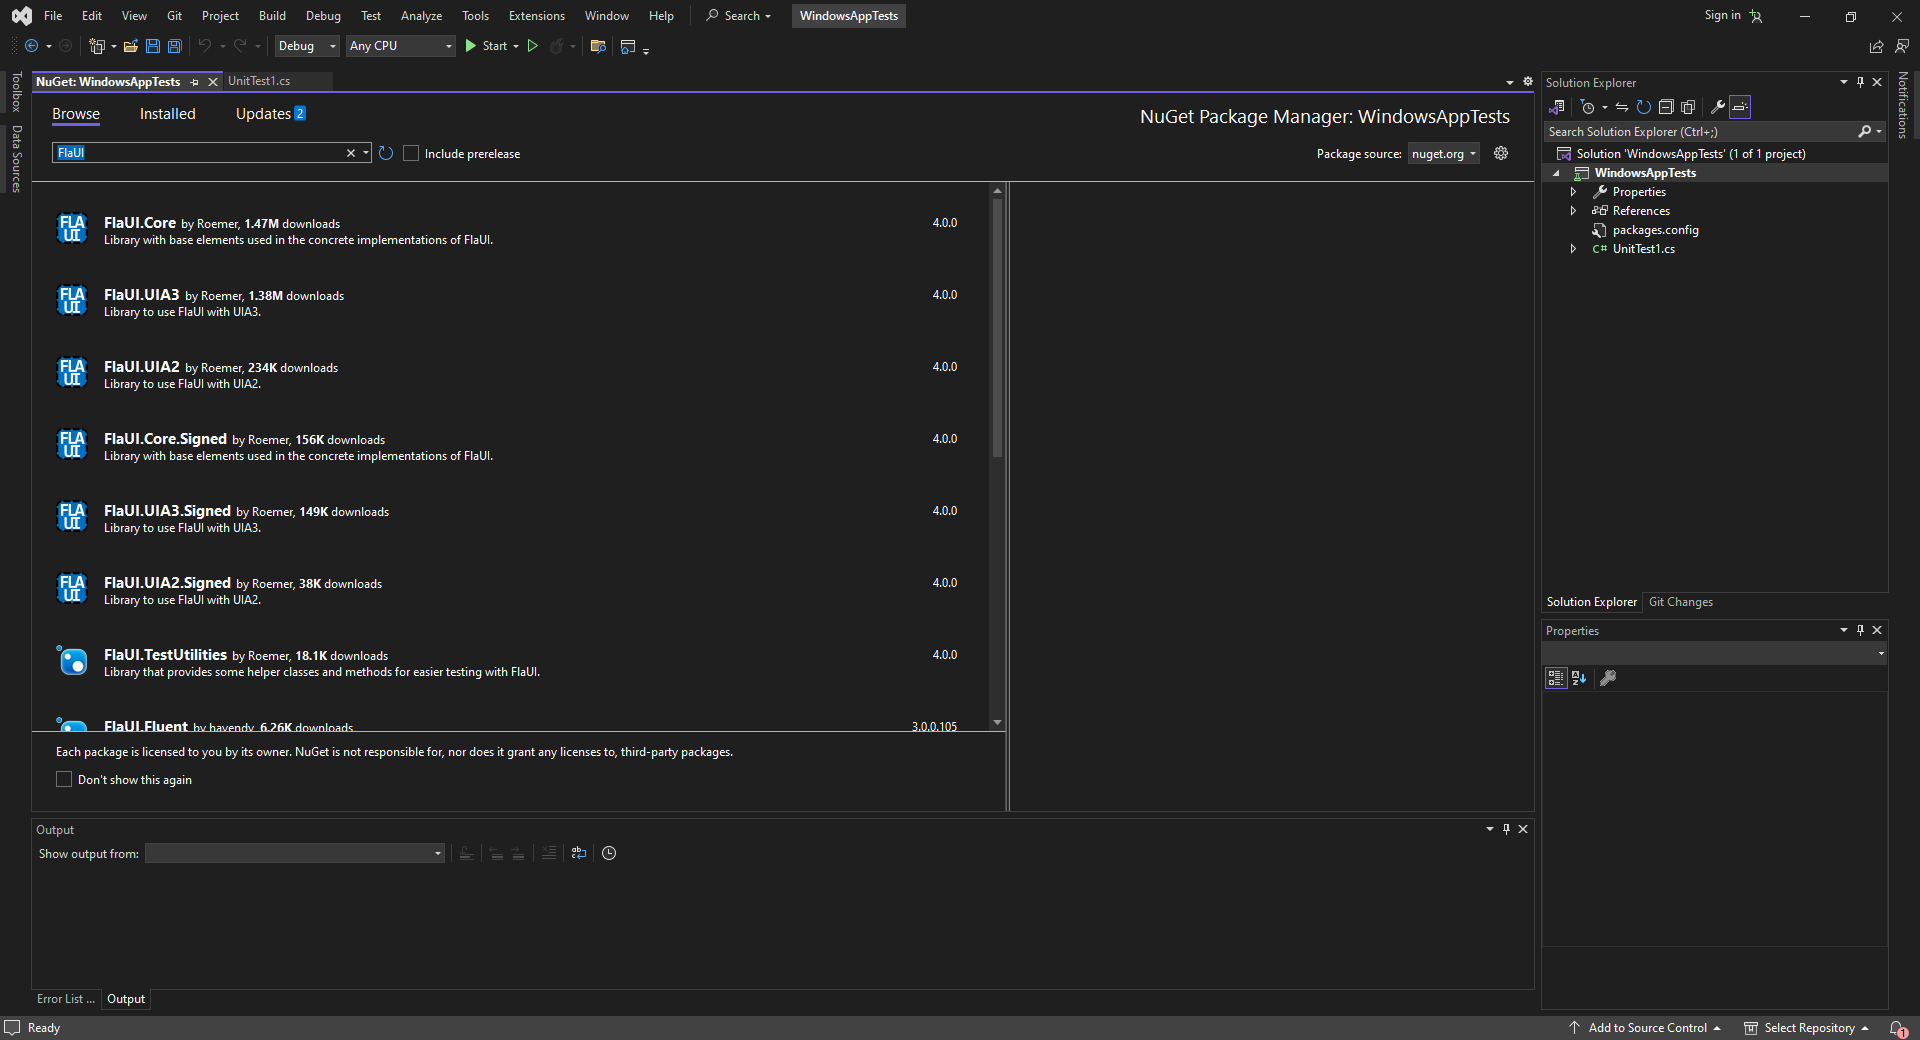Click Categorized view icon in Properties panel
This screenshot has width=1920, height=1040.
click(1556, 678)
